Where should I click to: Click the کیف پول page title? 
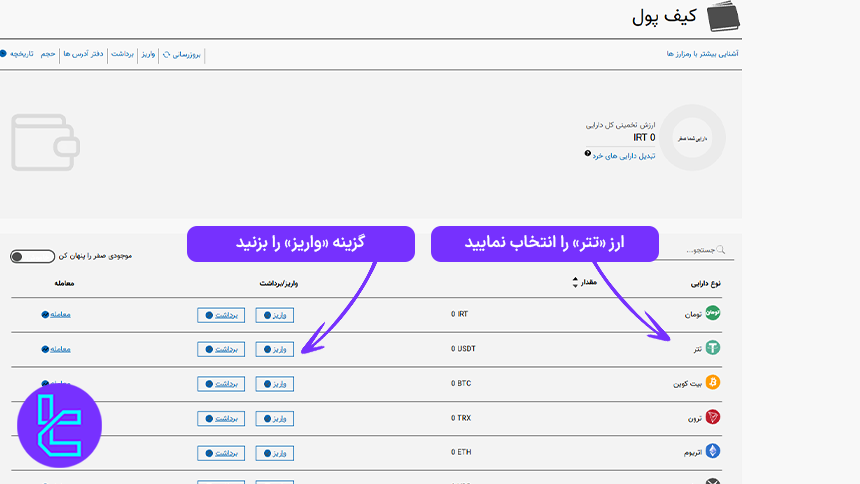pos(664,16)
